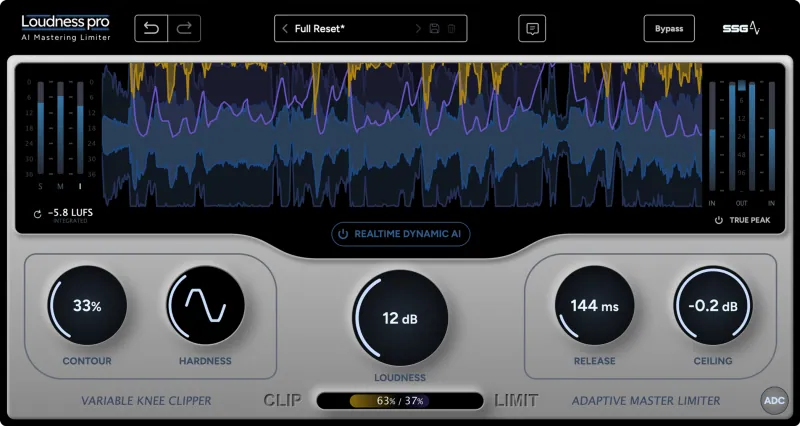Click the VARIABLE KNEE CLIPPER label
800x426 pixels.
coord(146,401)
